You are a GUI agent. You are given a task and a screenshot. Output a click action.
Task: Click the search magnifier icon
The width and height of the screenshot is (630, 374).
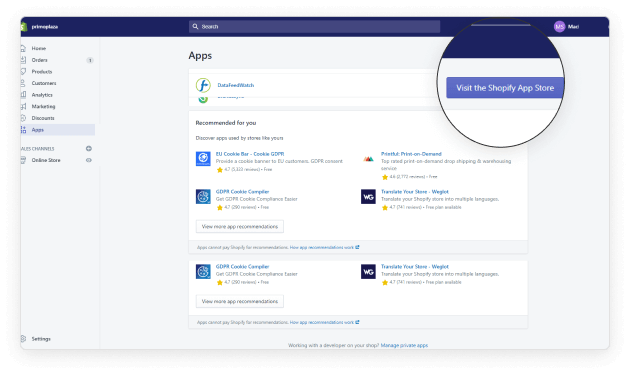[x=195, y=27]
